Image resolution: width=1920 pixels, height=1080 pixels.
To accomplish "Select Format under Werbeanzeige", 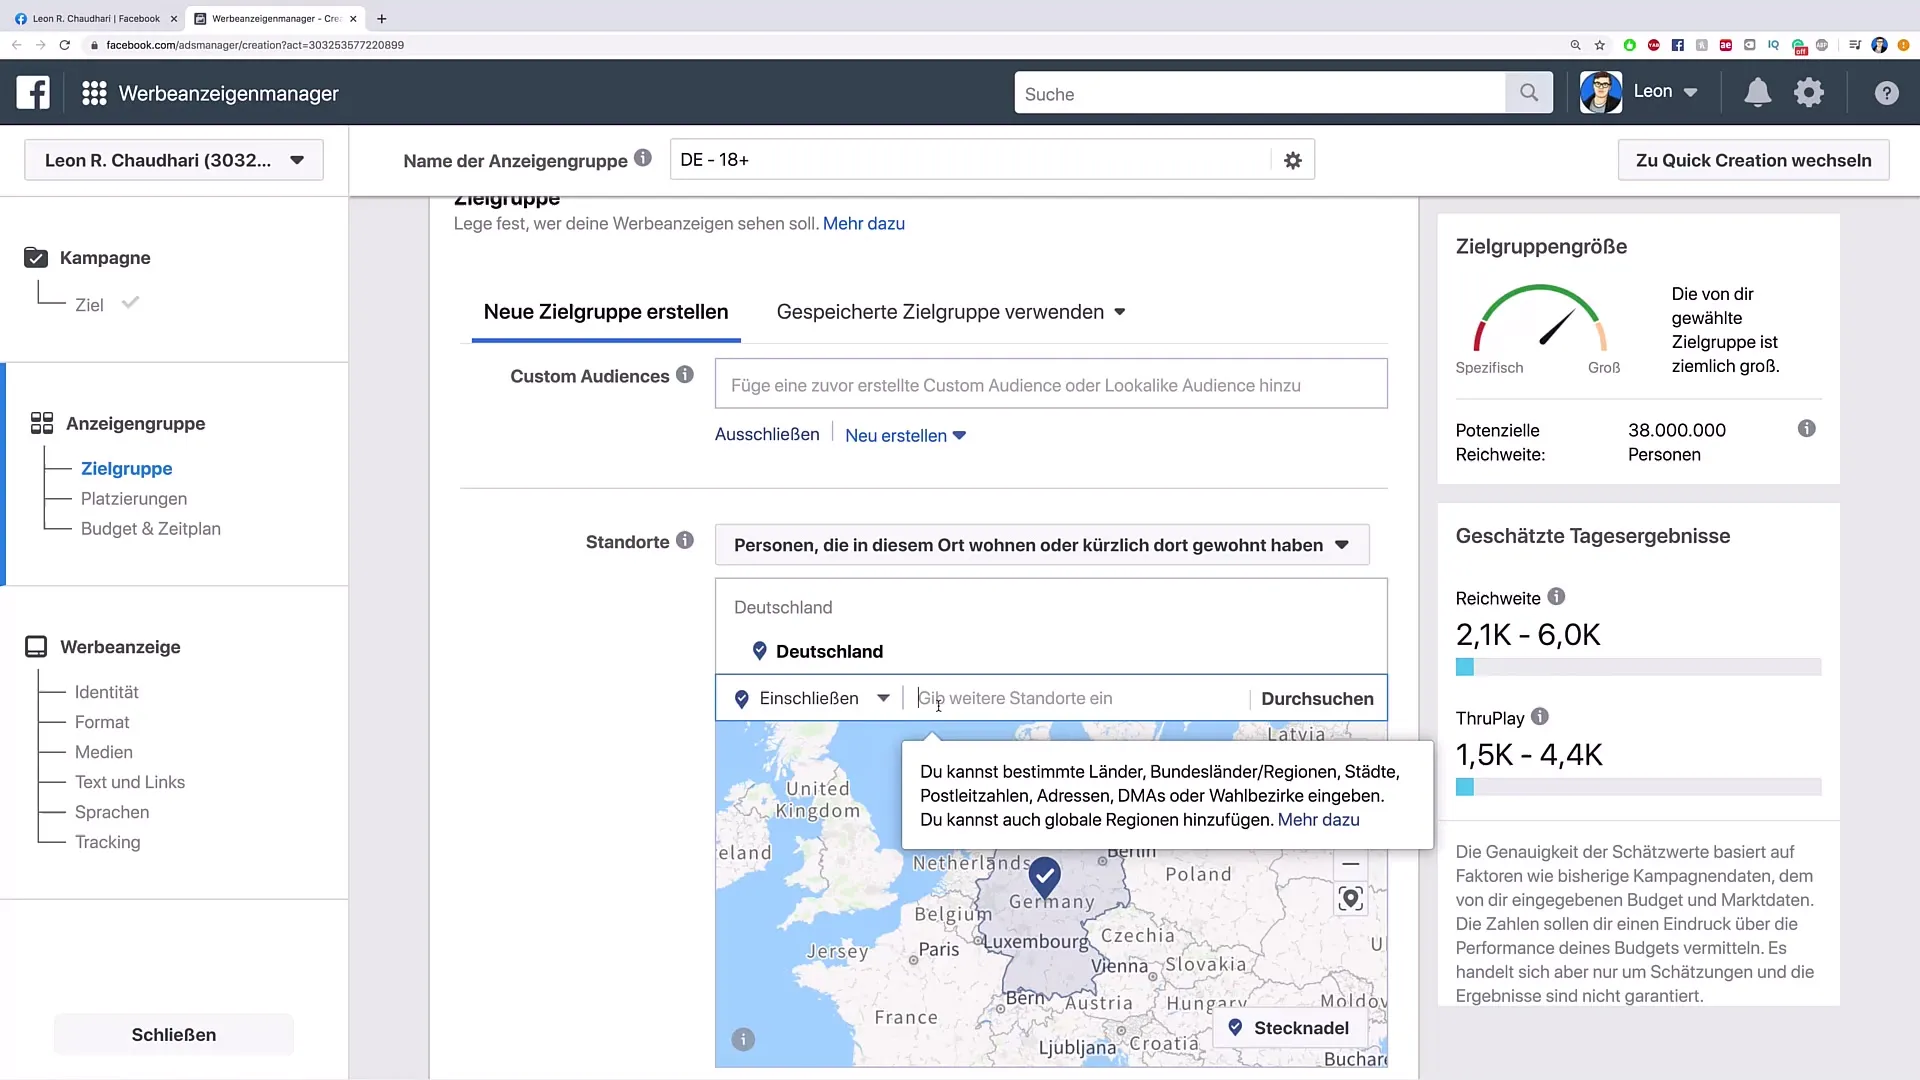I will [102, 722].
